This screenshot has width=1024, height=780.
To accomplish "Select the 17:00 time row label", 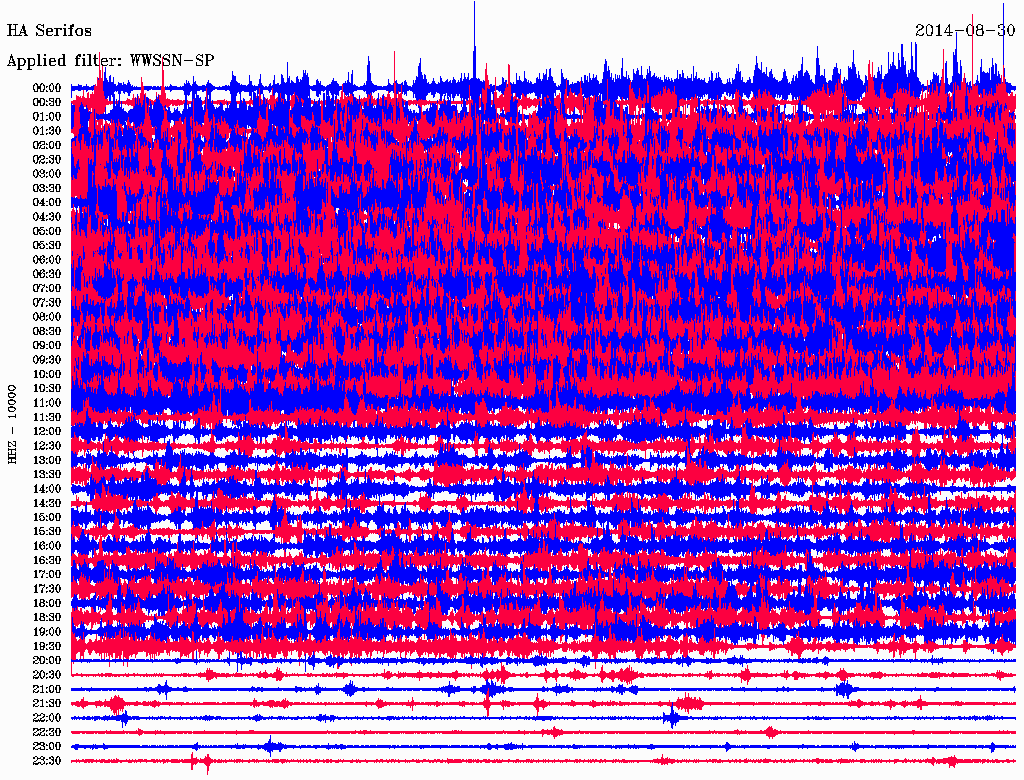I will click(47, 575).
